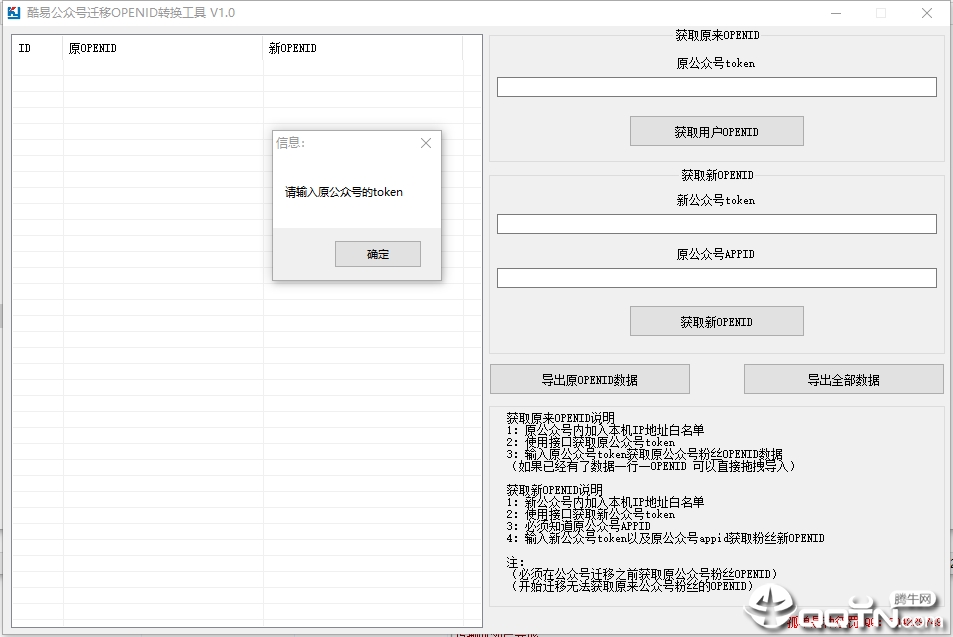953x637 pixels.
Task: Click the 导出全部数据 button
Action: click(844, 379)
